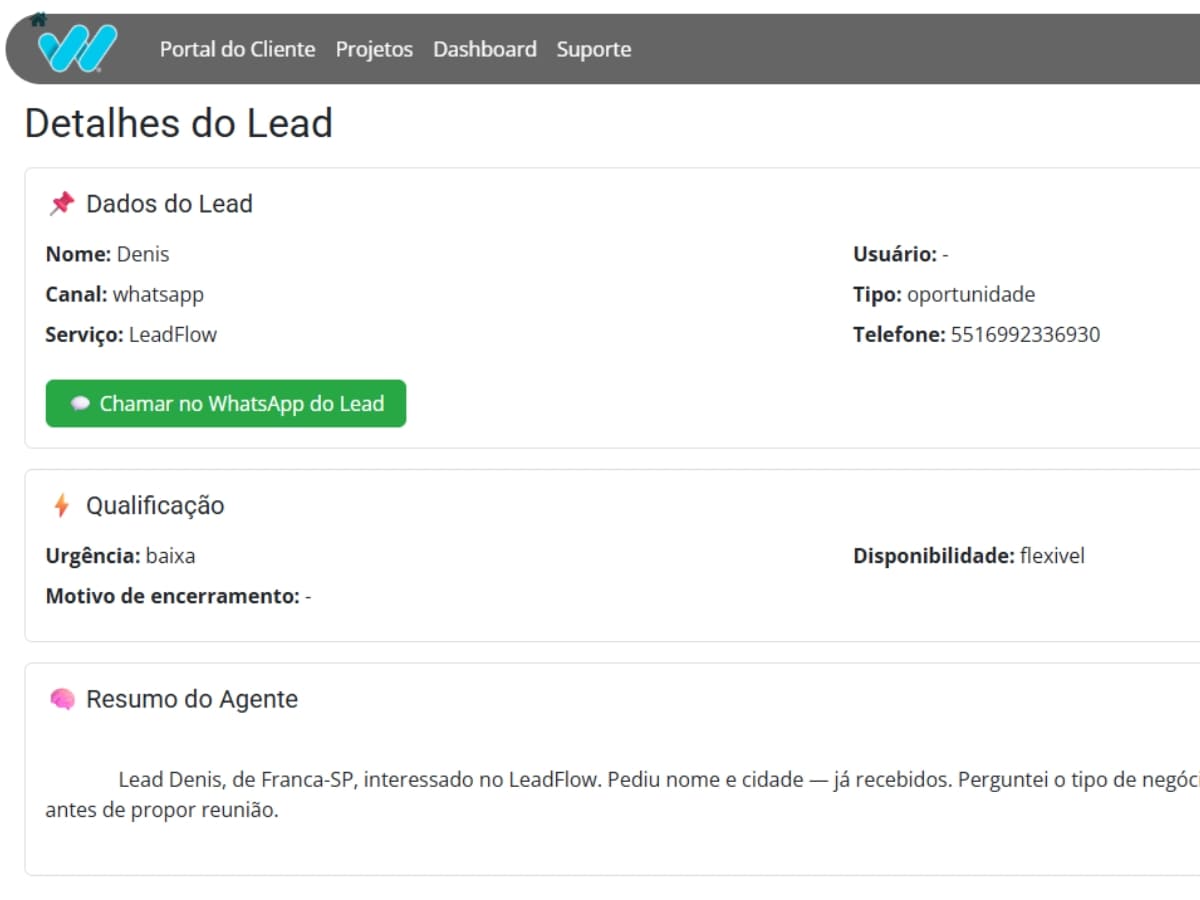Click the lead phone number 5516992336930
This screenshot has width=1200, height=900.
1023,334
